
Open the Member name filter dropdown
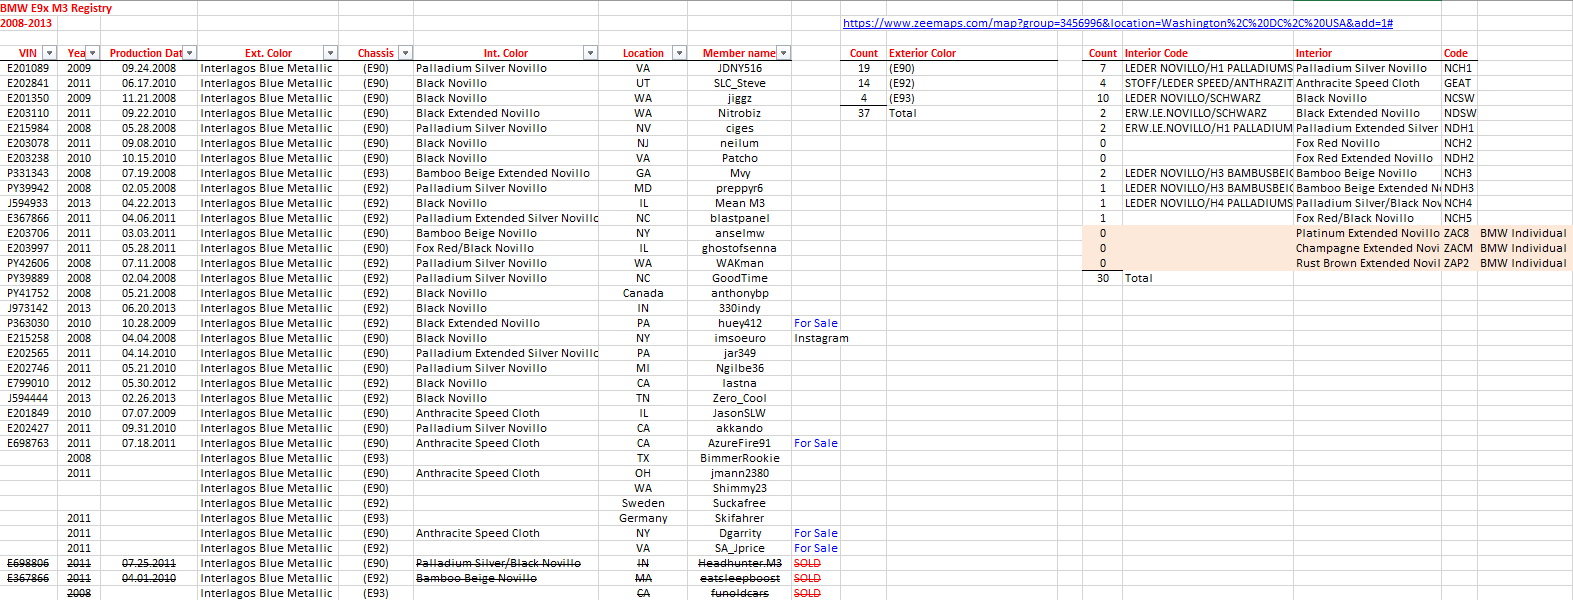784,53
